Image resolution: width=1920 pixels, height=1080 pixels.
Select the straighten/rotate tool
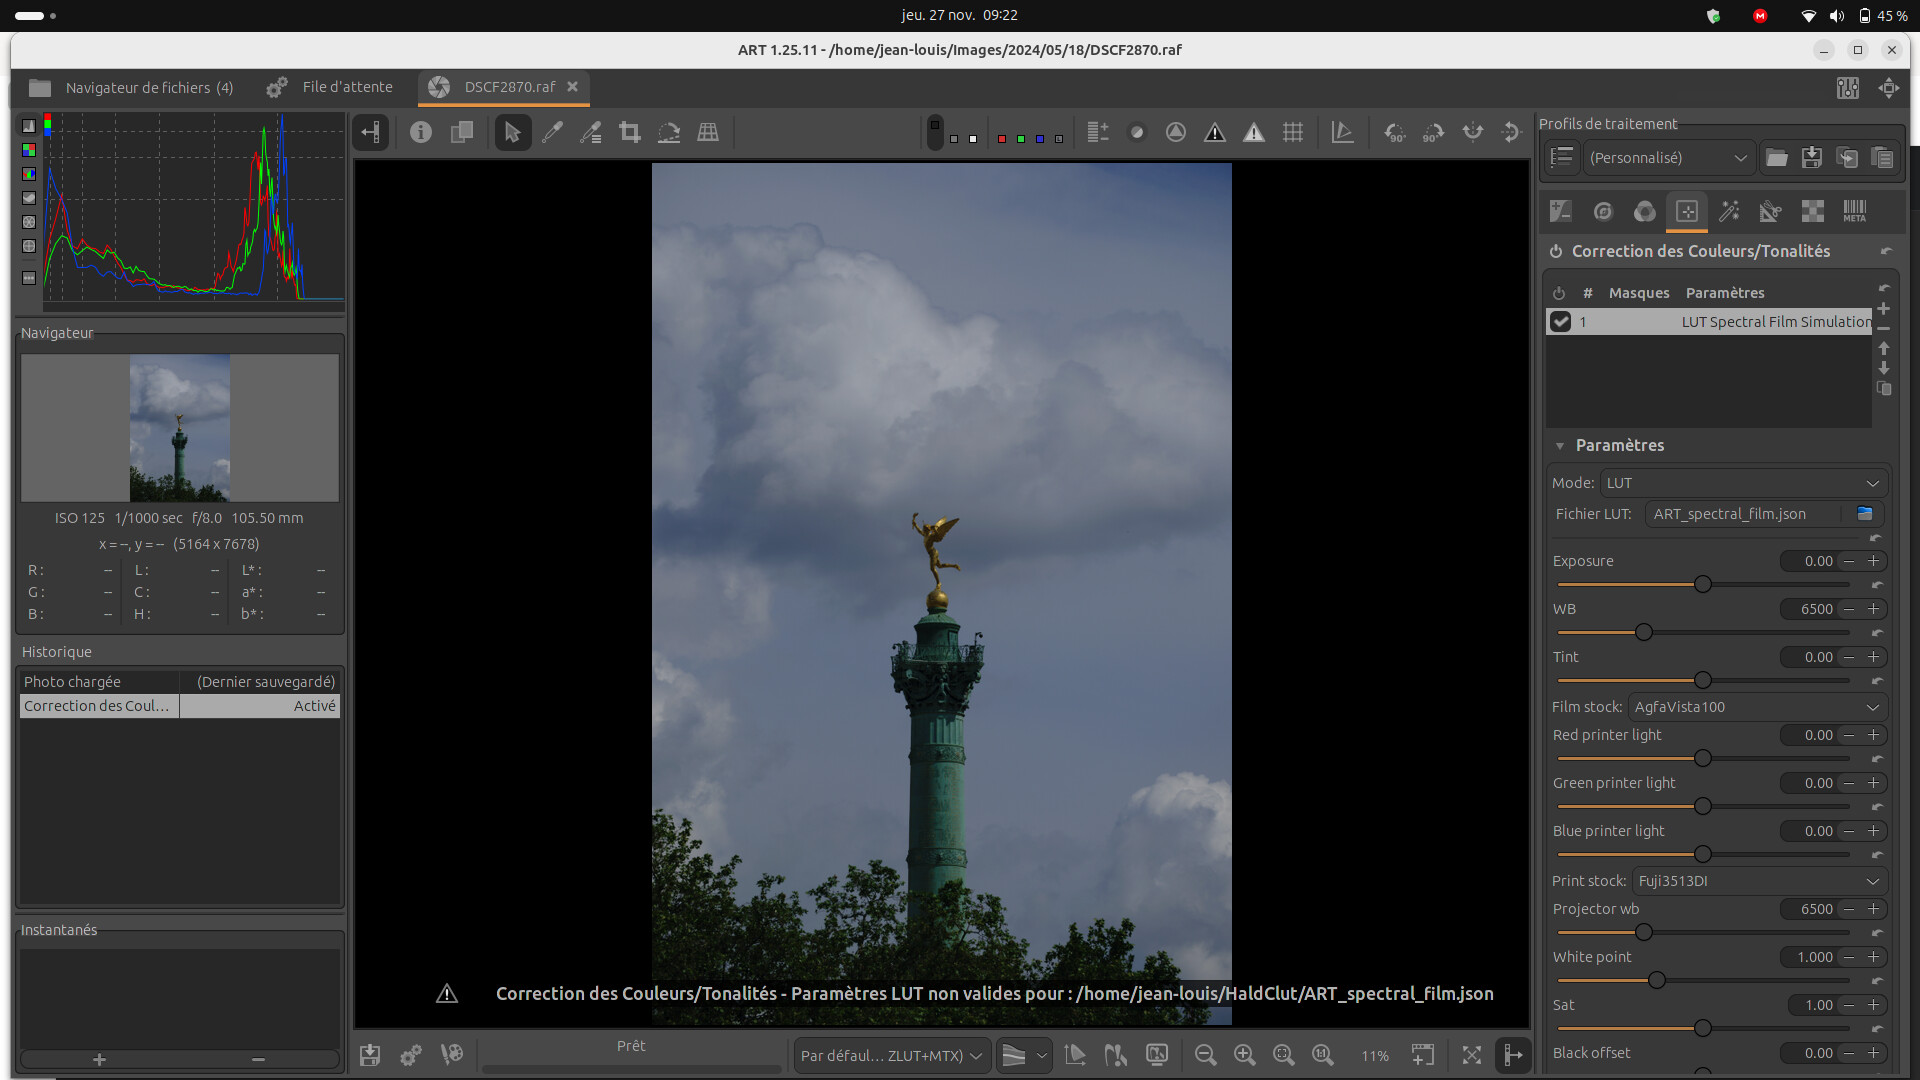[x=668, y=132]
